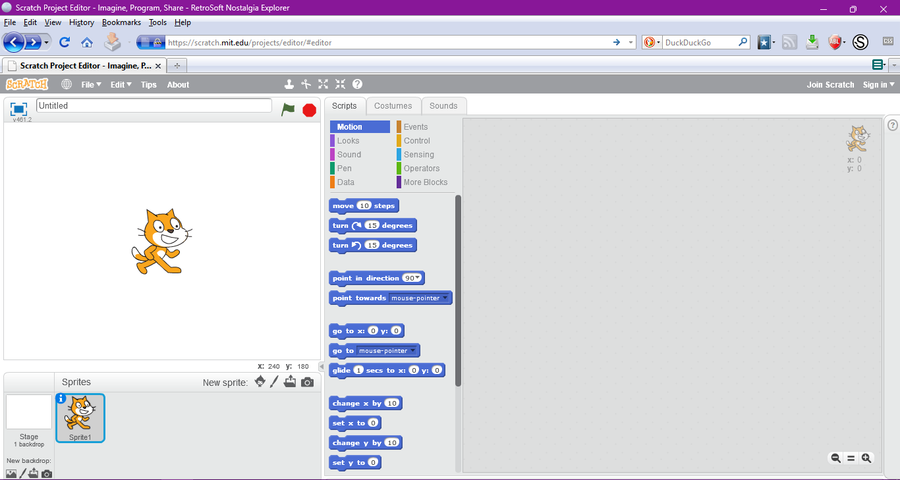Select the Shrink sprite tool
The height and width of the screenshot is (480, 900).
[340, 84]
